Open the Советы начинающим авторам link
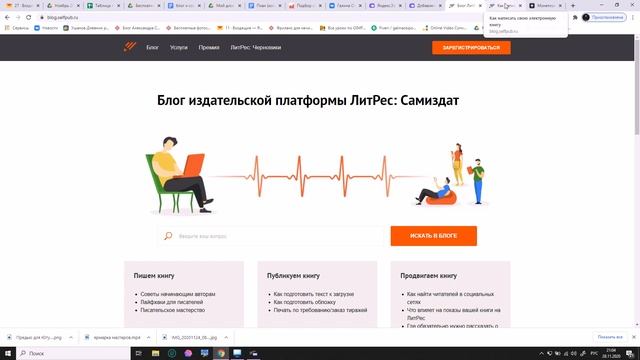 178,294
